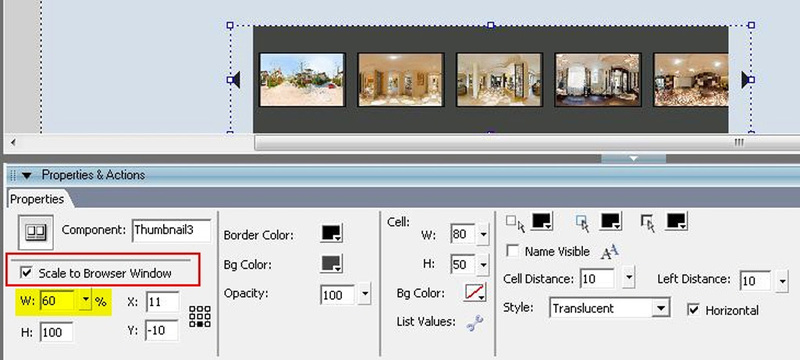Open the Style combo box showing Translucent
800x360 pixels.
[x=610, y=308]
